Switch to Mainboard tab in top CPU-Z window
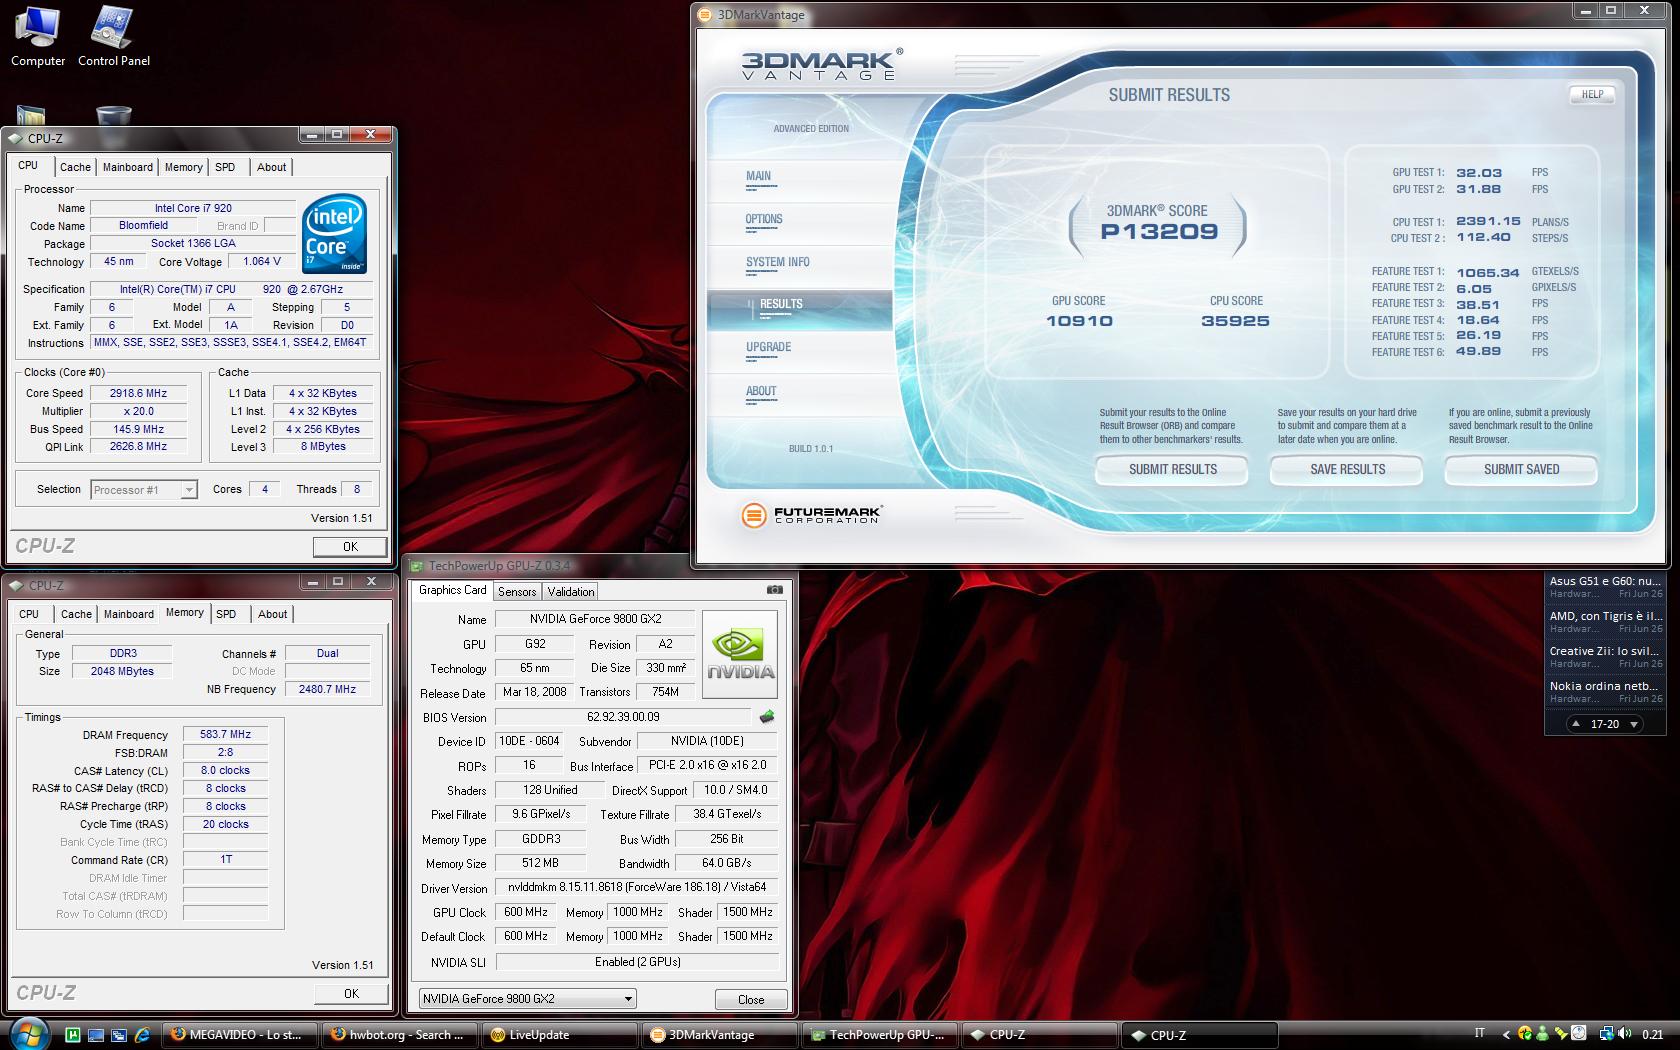The image size is (1680, 1050). click(128, 167)
